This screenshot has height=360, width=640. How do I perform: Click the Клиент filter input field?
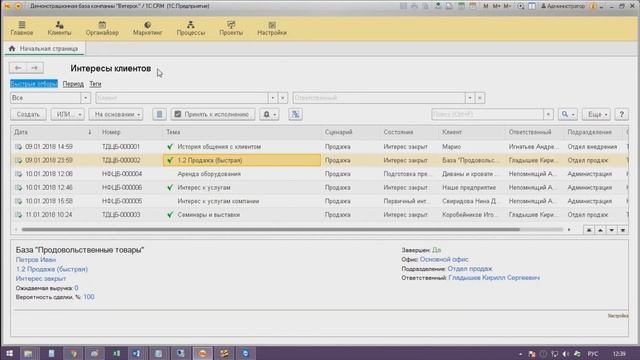tap(182, 98)
